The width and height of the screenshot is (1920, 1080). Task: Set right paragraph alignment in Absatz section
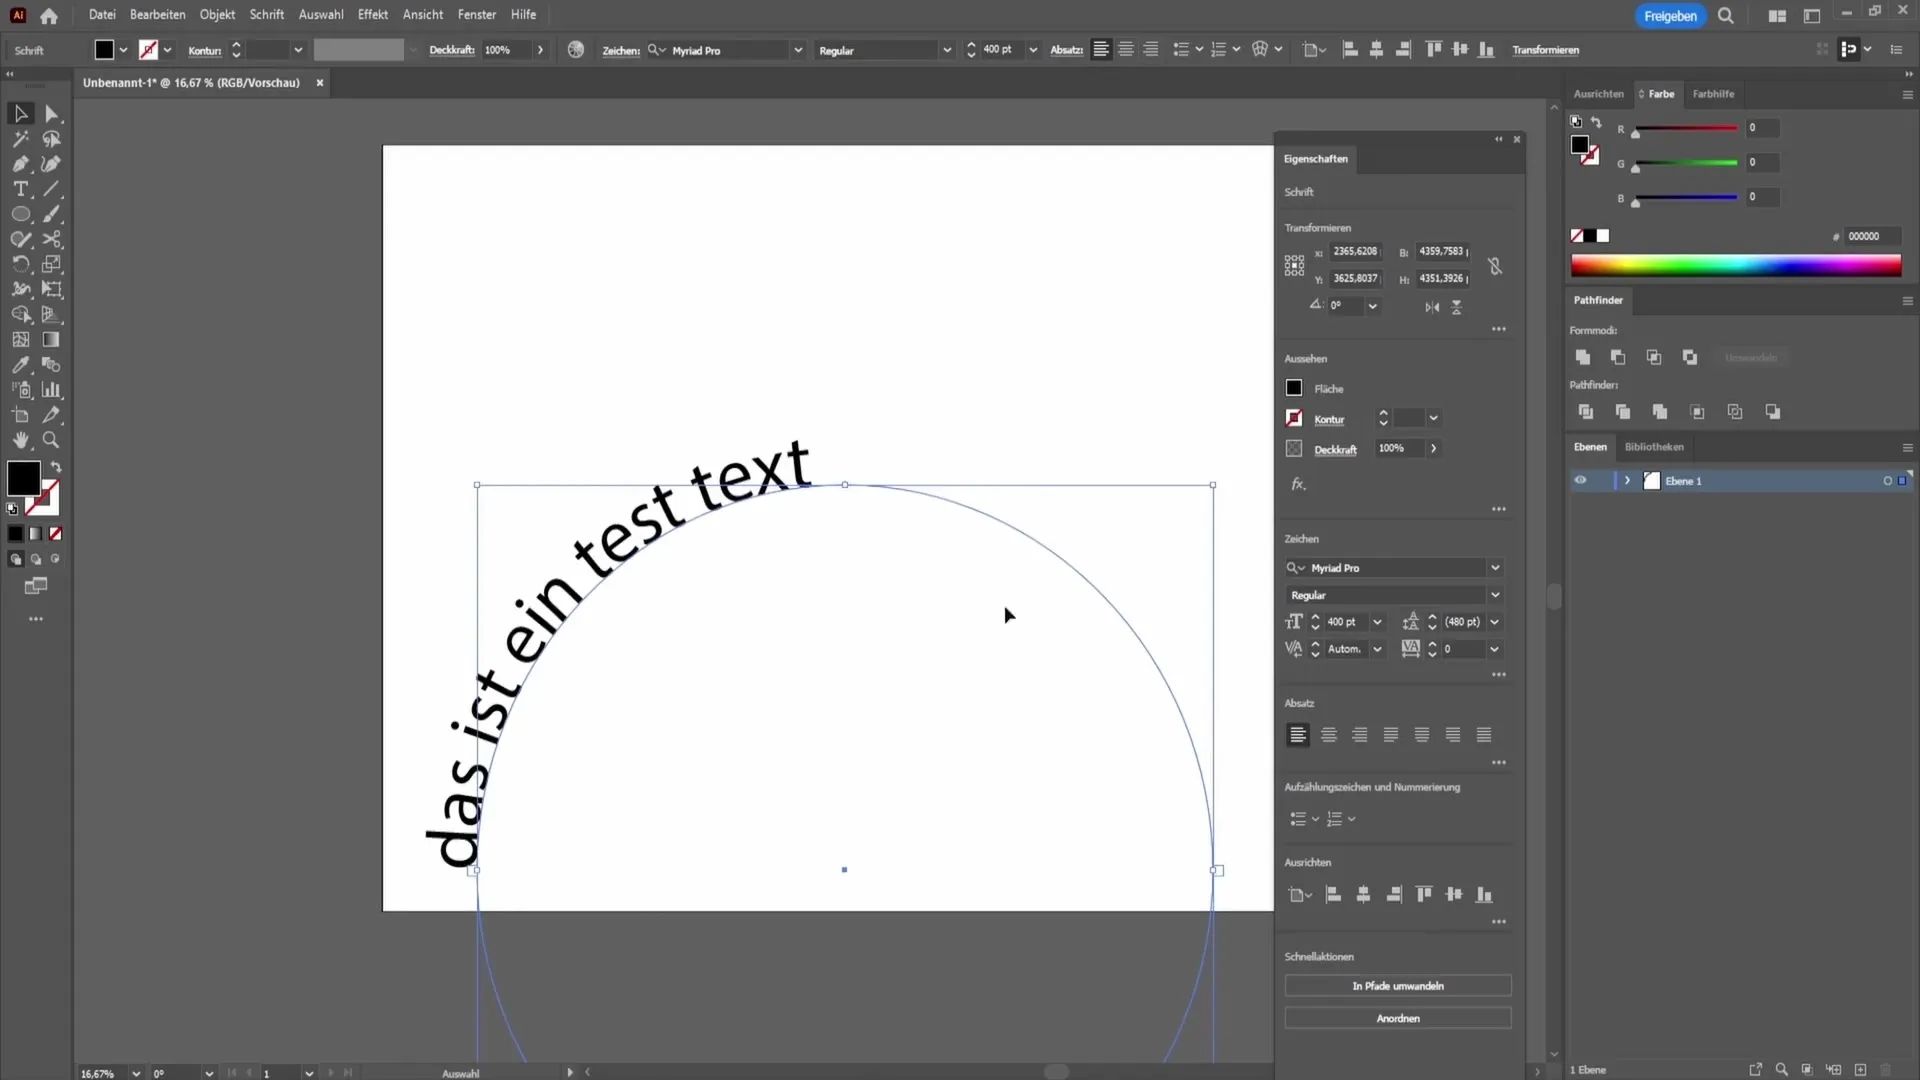1360,735
